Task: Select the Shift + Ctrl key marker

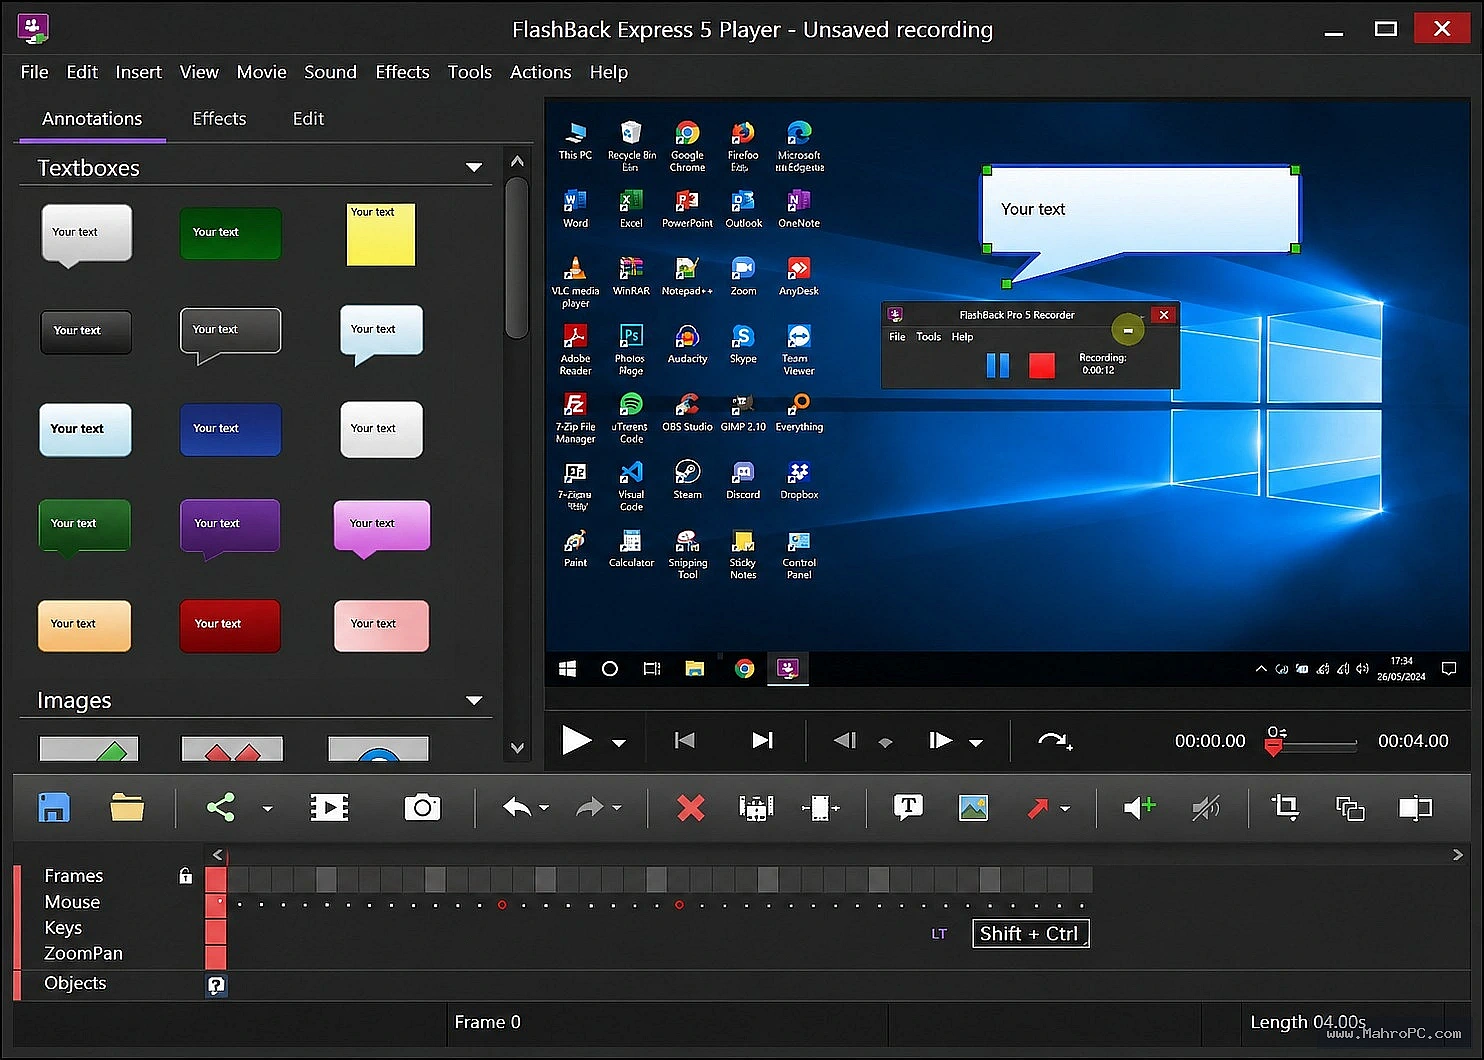Action: pos(1030,934)
